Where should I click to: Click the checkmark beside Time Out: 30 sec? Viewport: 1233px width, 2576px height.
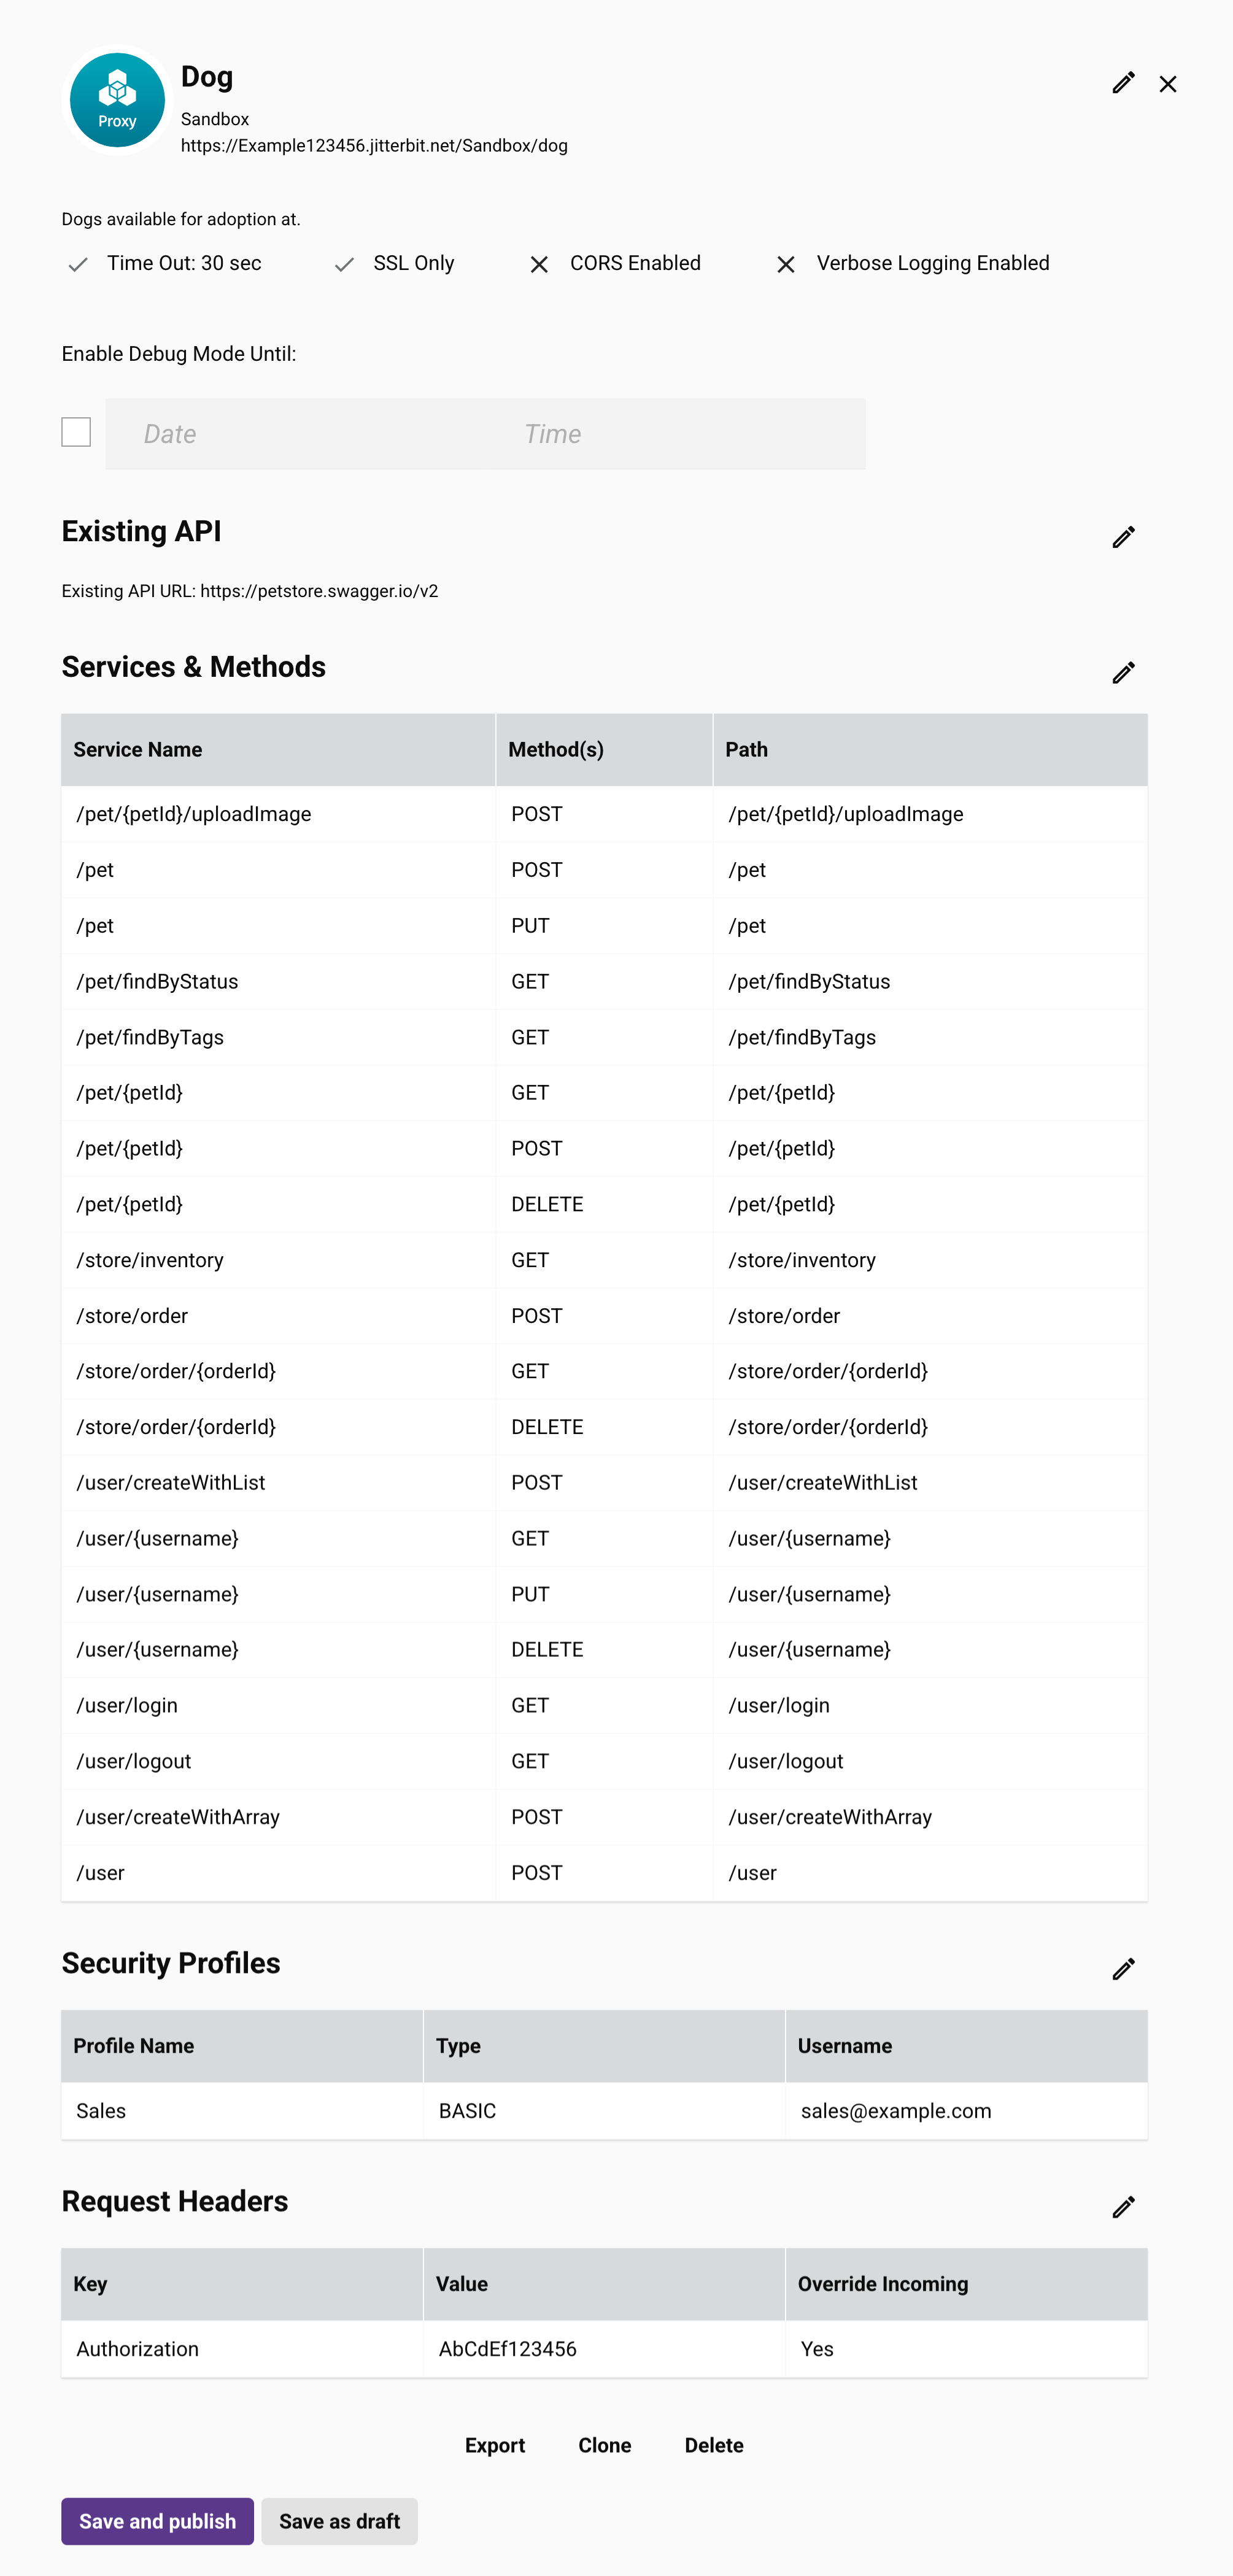[78, 265]
